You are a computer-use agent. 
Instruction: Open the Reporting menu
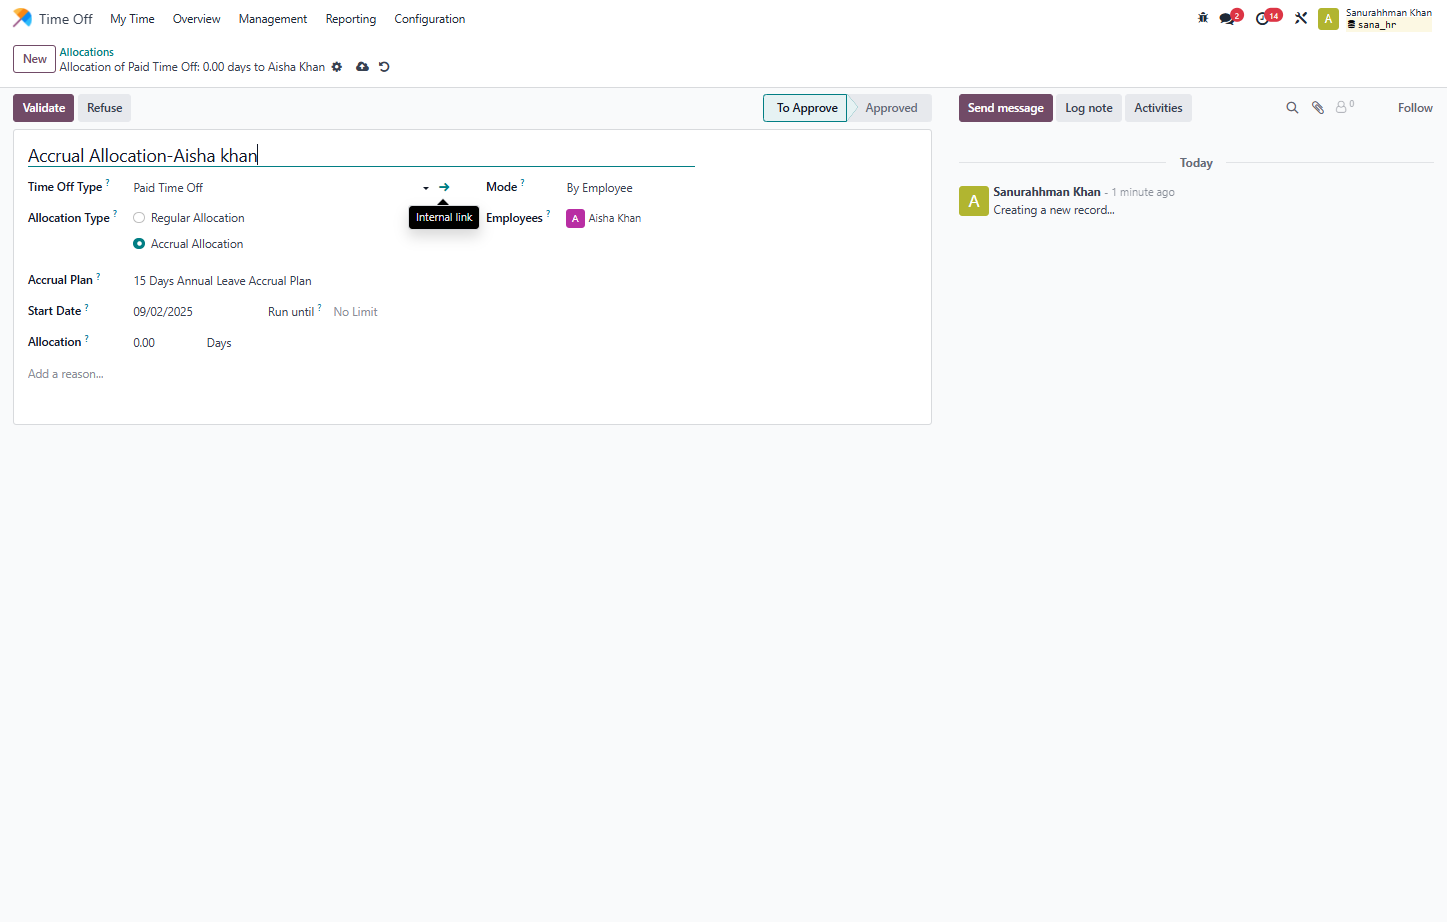(351, 19)
